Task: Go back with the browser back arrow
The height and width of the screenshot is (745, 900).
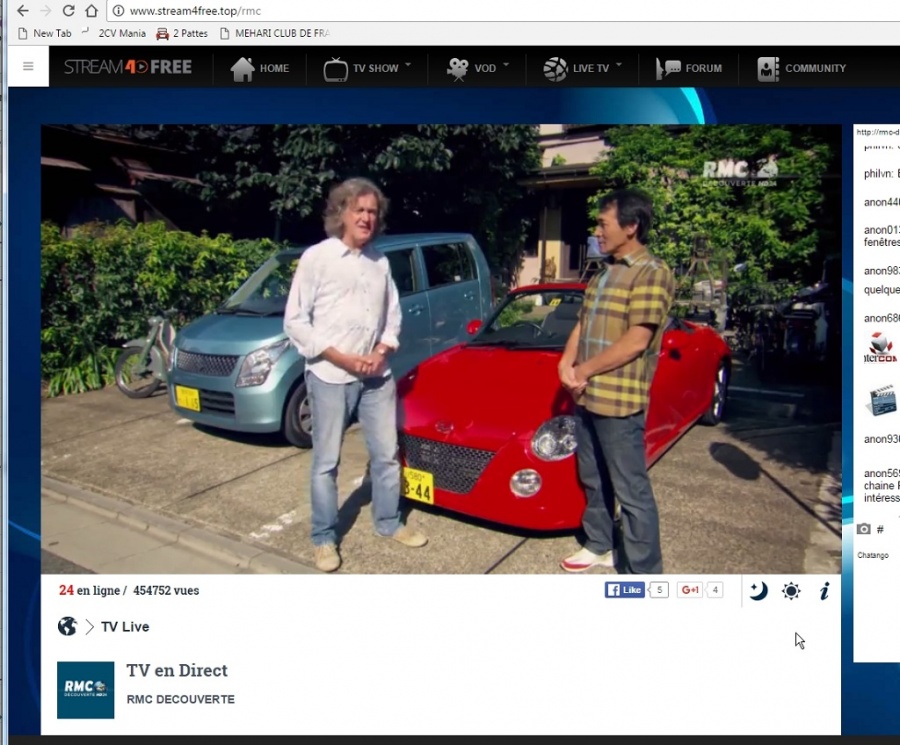Action: 22,11
